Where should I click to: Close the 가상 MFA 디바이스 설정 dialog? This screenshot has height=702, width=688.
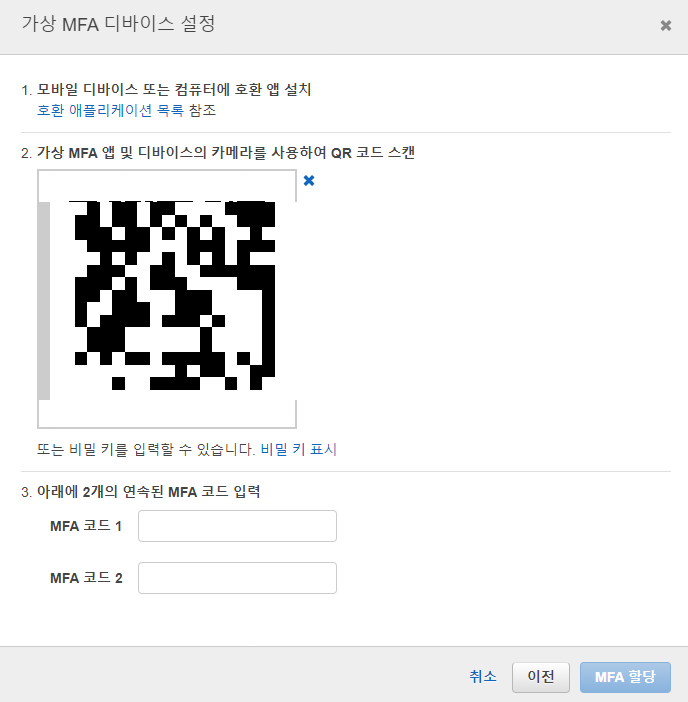[666, 26]
